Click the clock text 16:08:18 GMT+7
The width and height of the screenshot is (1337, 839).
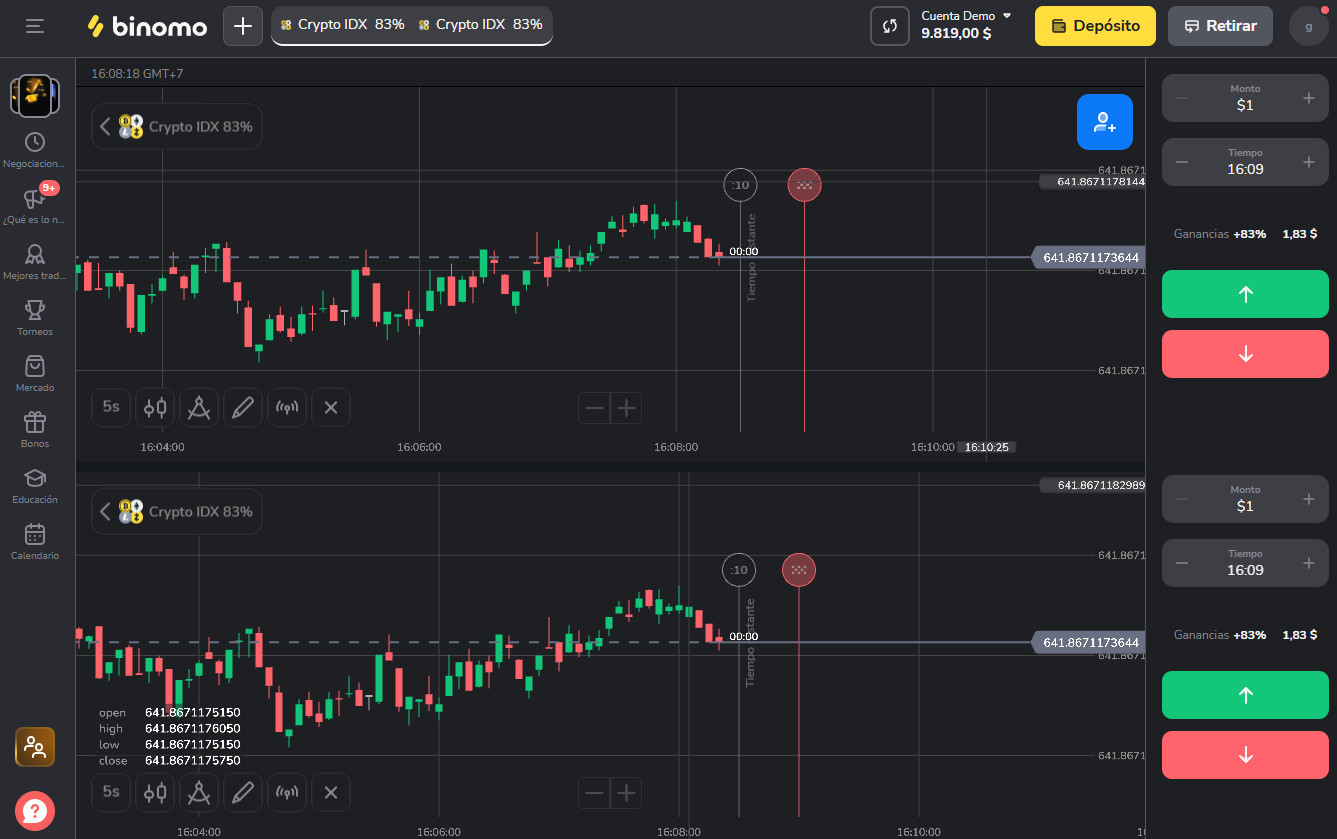coord(137,74)
